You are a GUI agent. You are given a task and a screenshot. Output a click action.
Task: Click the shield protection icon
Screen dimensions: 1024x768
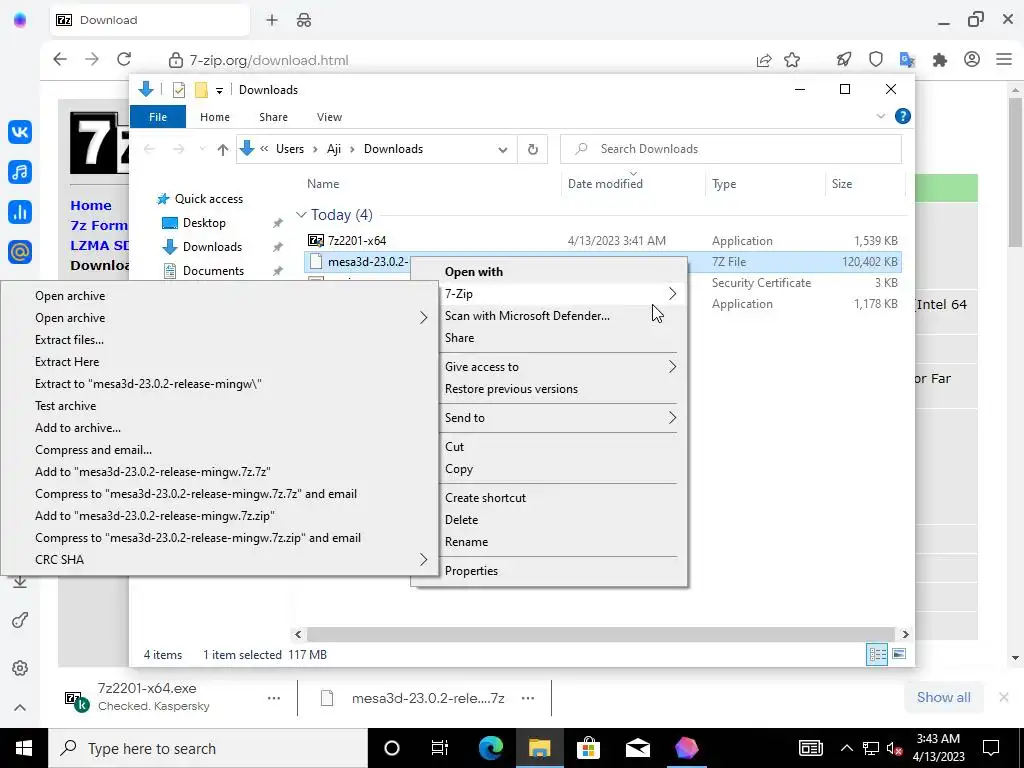[x=876, y=59]
